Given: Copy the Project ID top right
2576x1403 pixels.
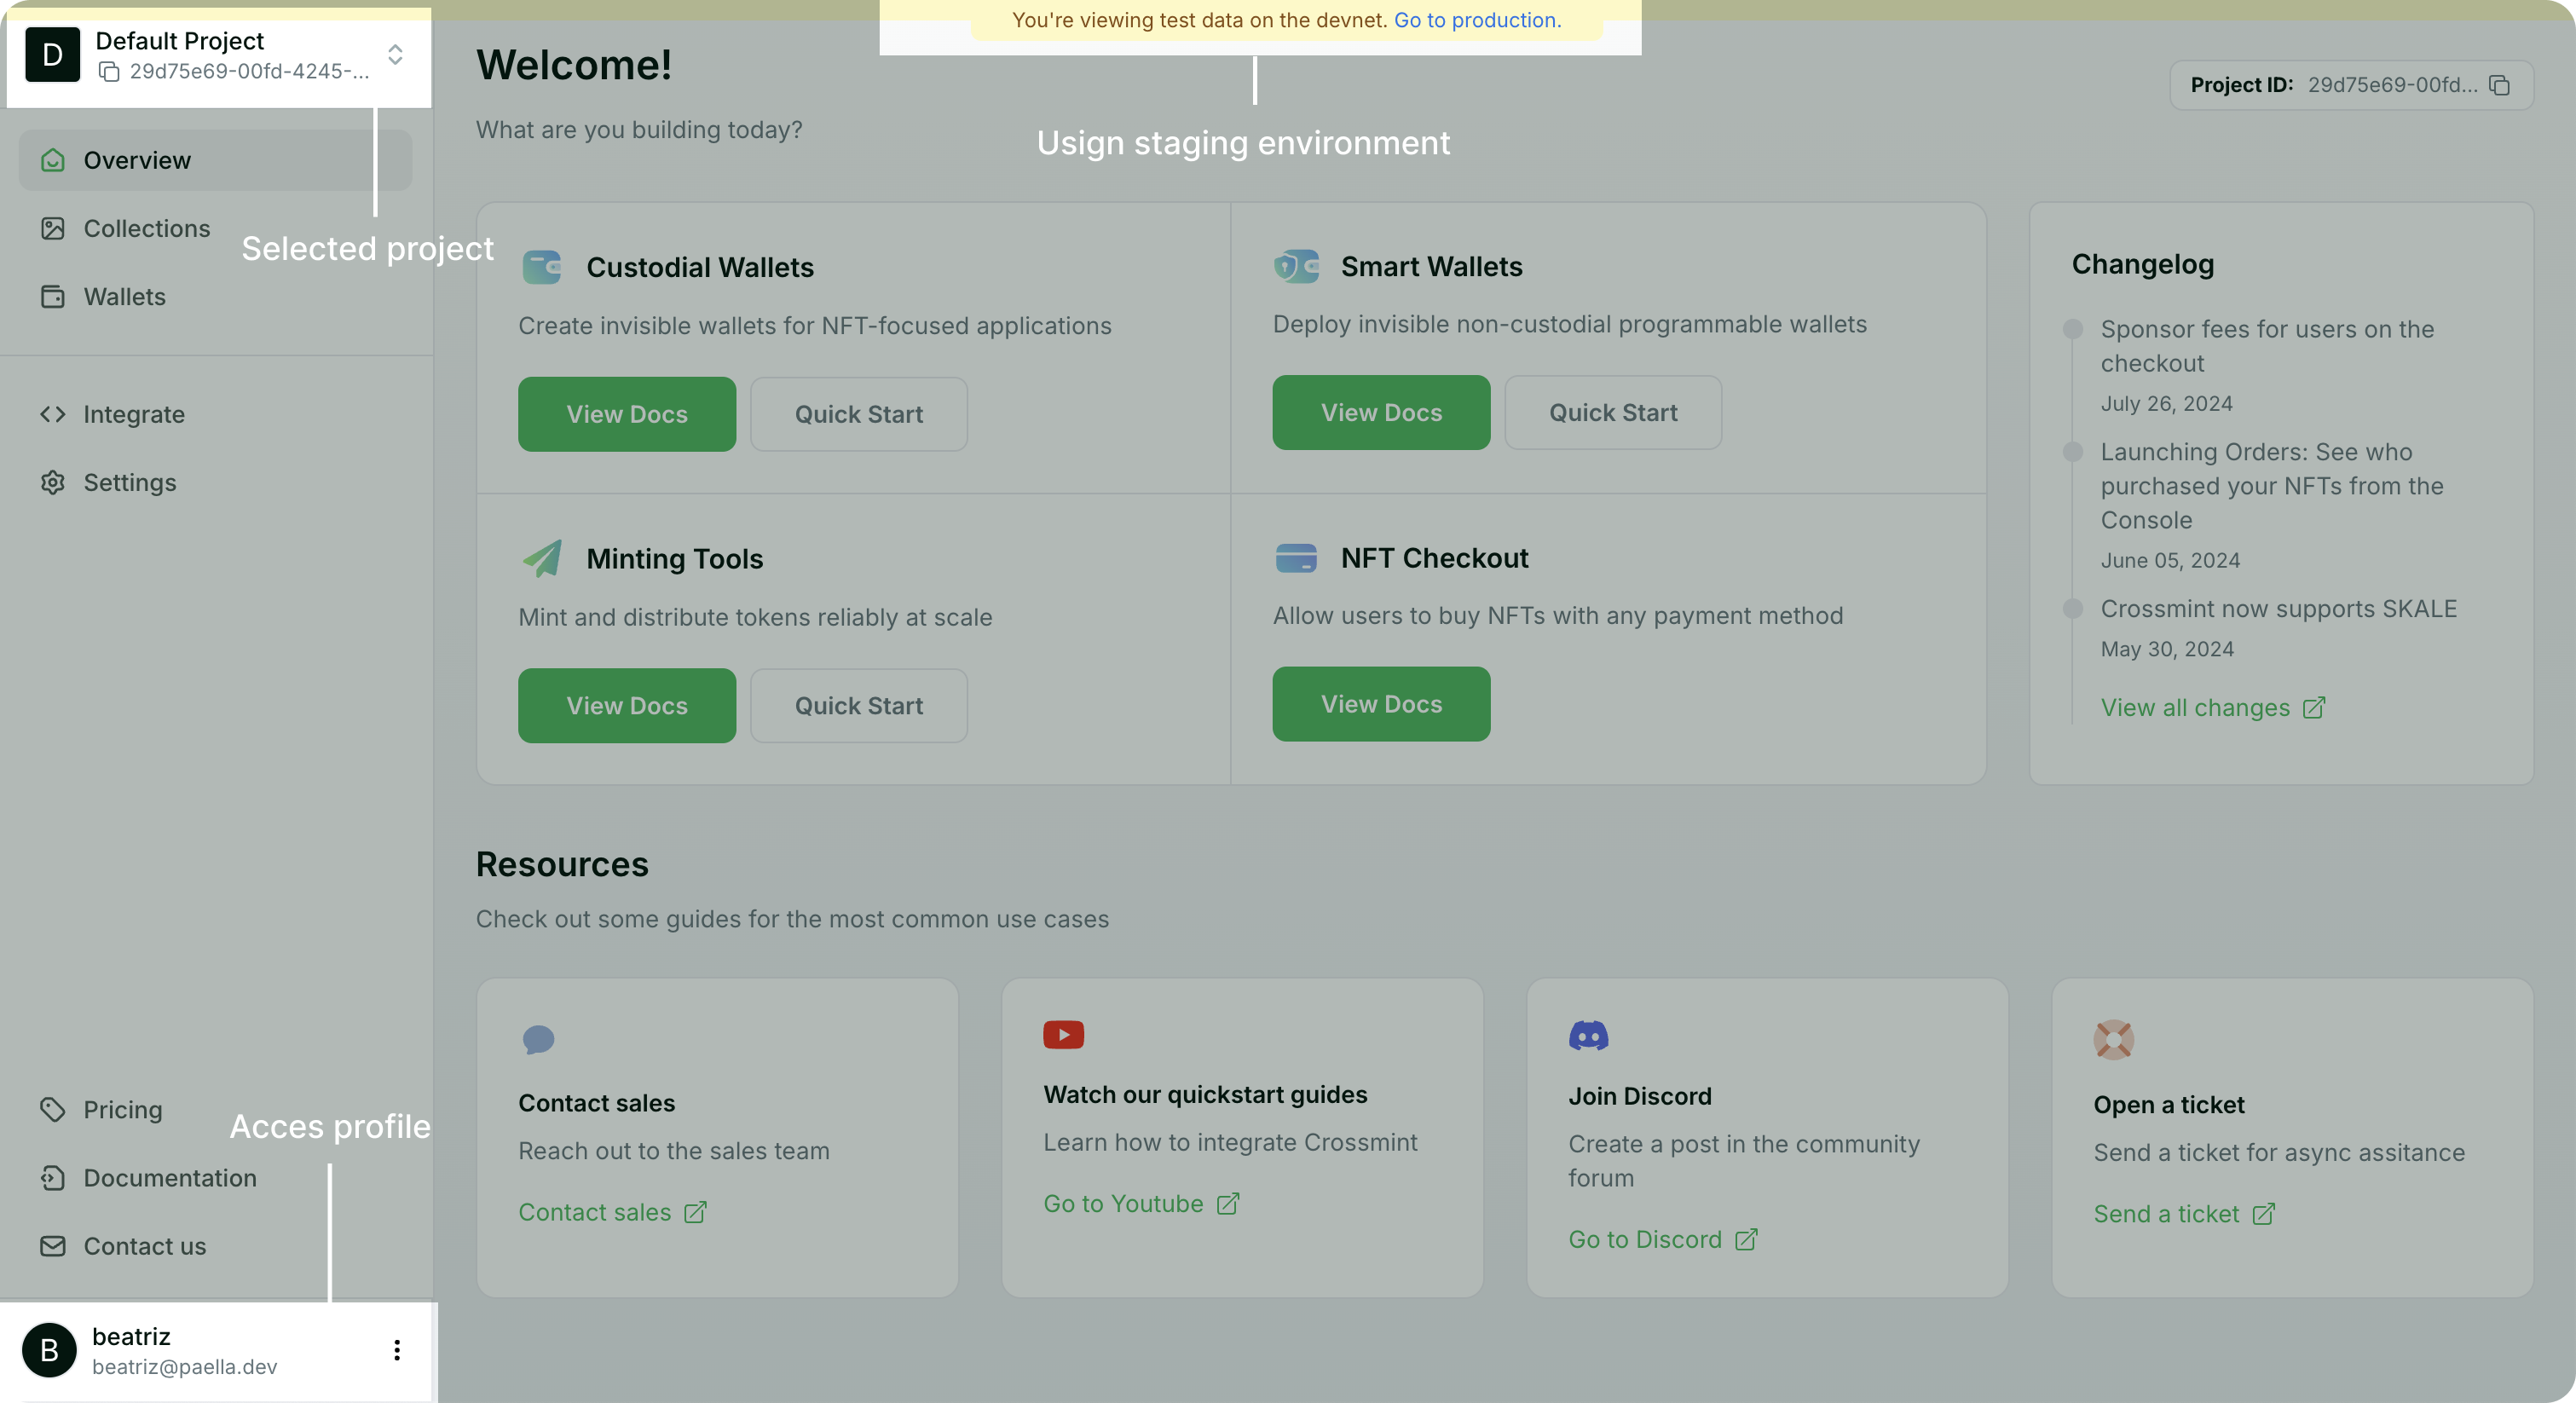Looking at the screenshot, I should (x=2499, y=85).
